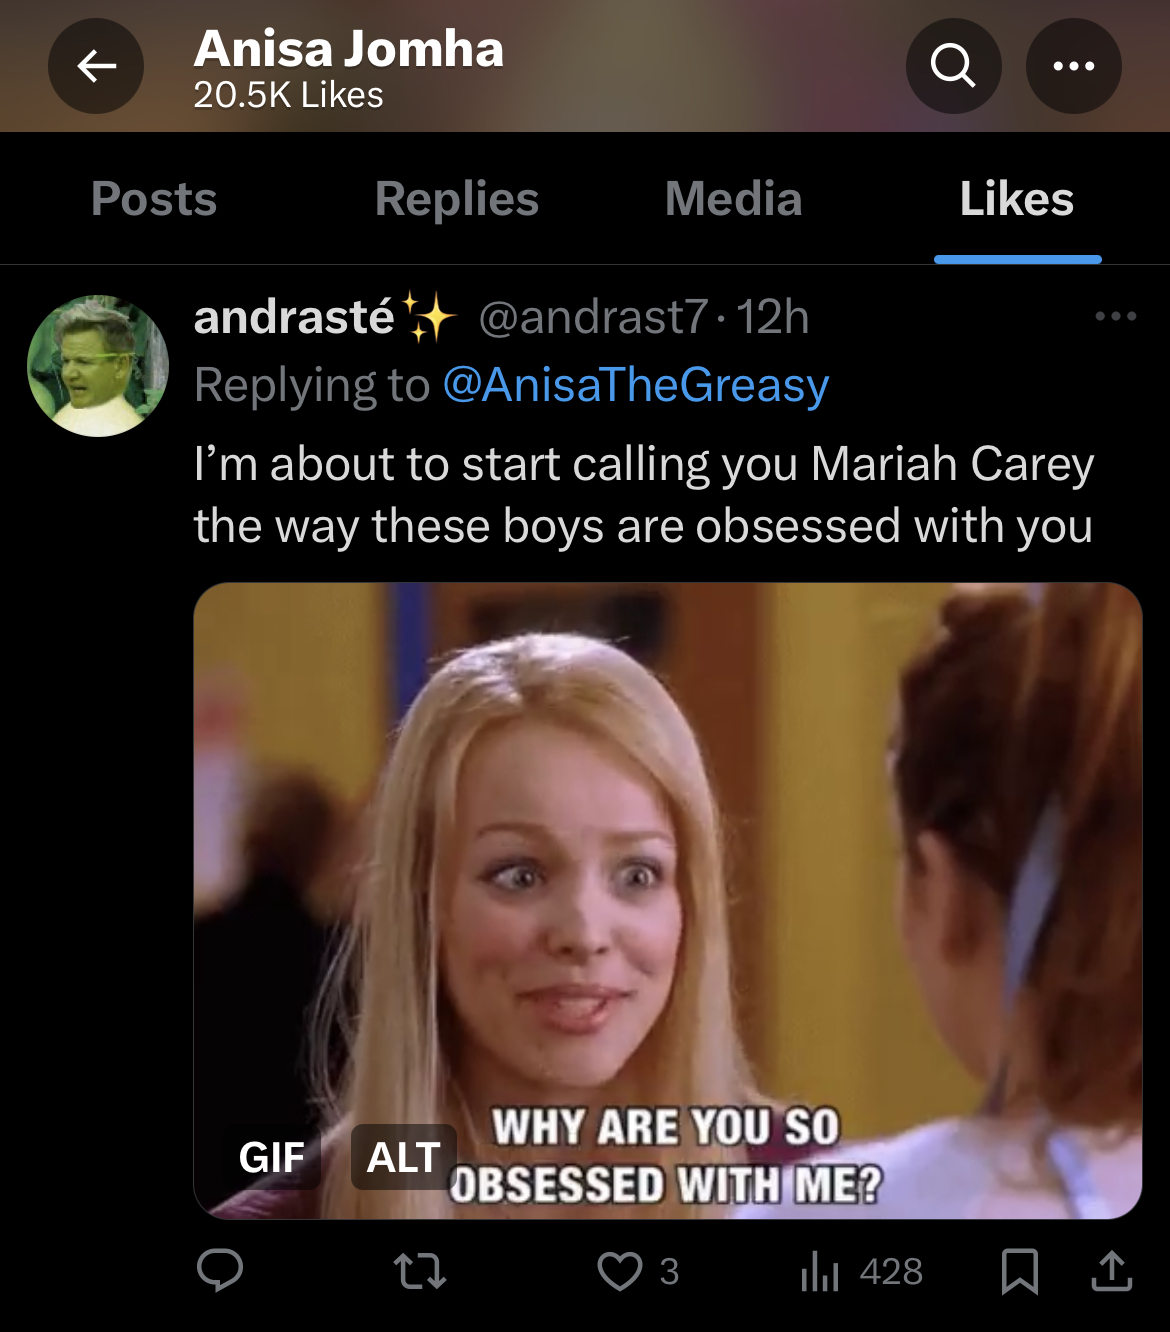
Task: Select the Likes tab
Action: [x=1017, y=198]
